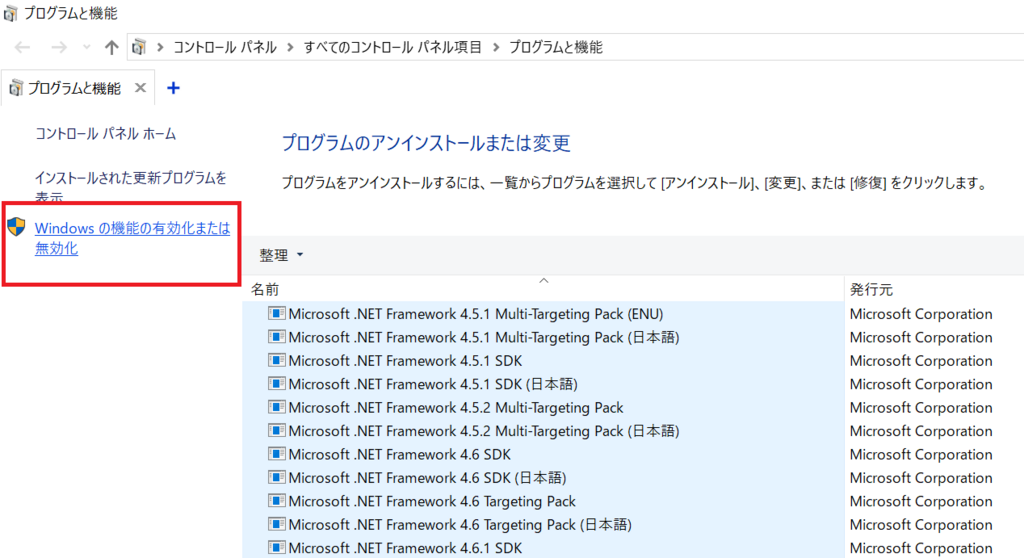Click icon of 4.5.2 Multi-Targeting Pack (日本語)
Screen dimensions: 1024x558
277,431
